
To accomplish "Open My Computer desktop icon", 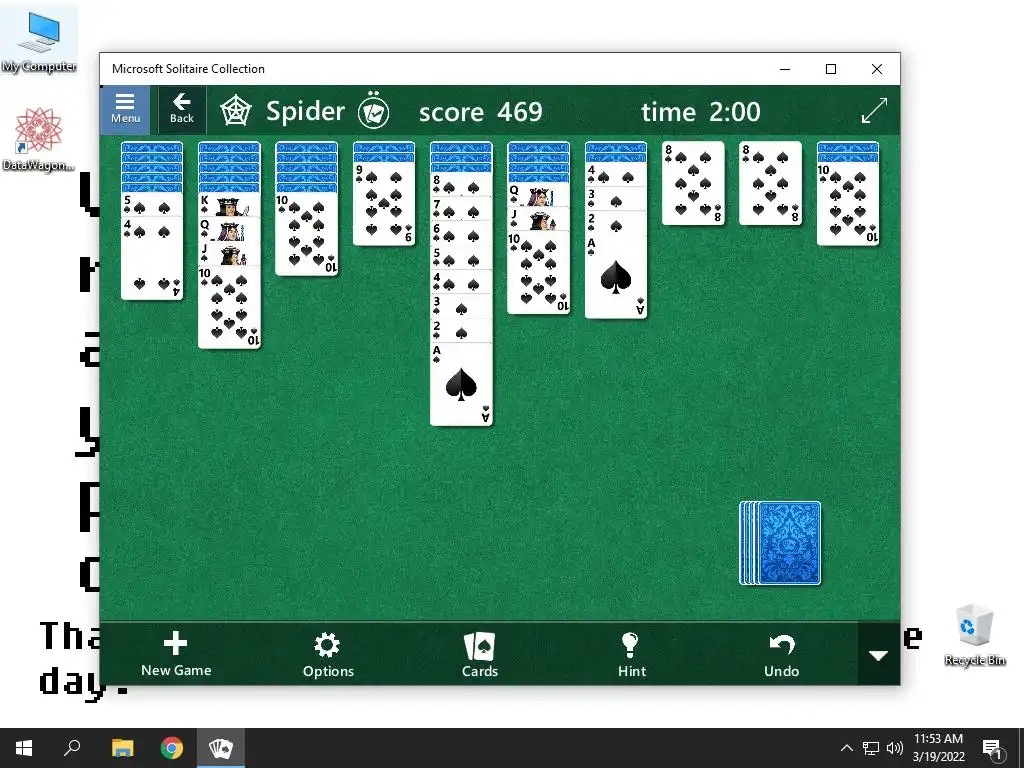I will pos(39,41).
